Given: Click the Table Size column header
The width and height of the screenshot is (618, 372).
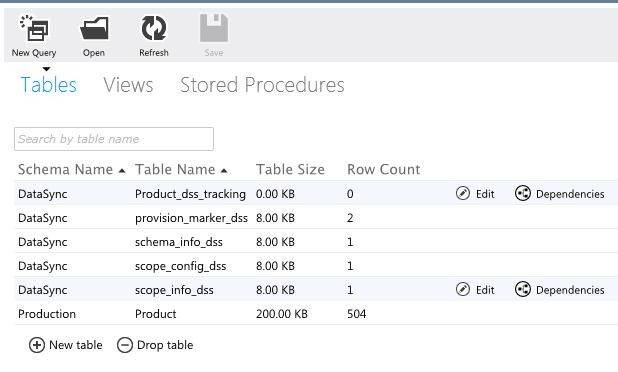Looking at the screenshot, I should (x=290, y=169).
